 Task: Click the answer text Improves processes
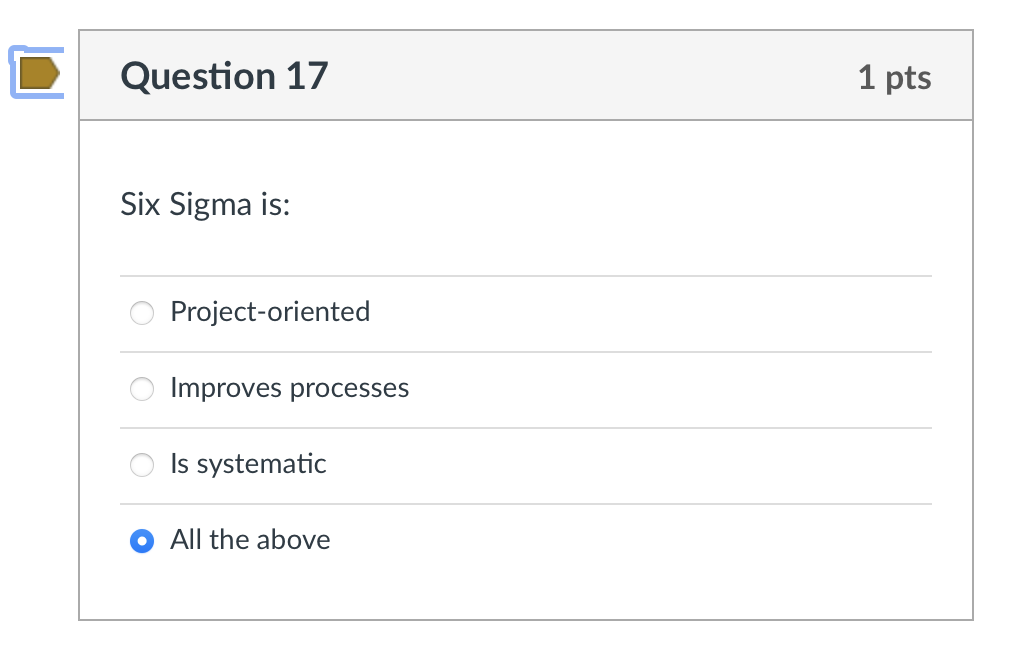290,388
